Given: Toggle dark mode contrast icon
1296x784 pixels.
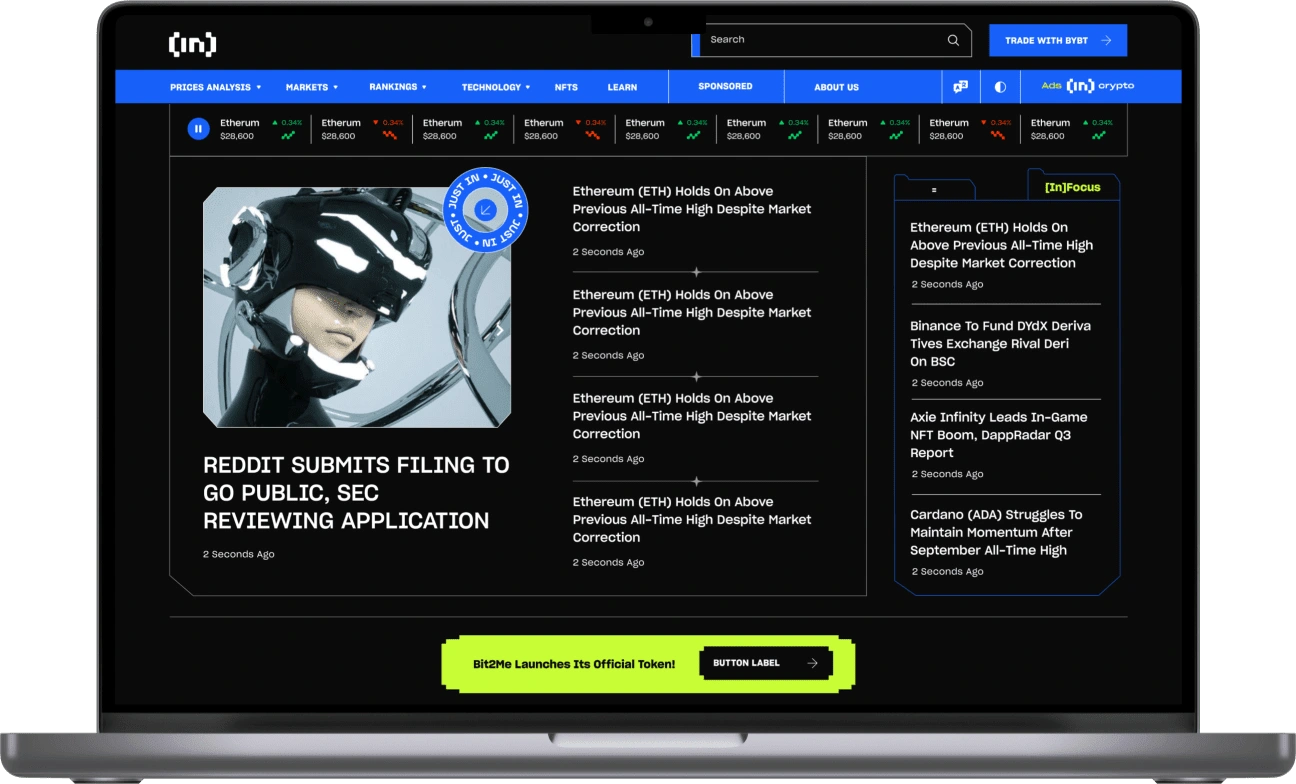Looking at the screenshot, I should pyautogui.click(x=1000, y=87).
